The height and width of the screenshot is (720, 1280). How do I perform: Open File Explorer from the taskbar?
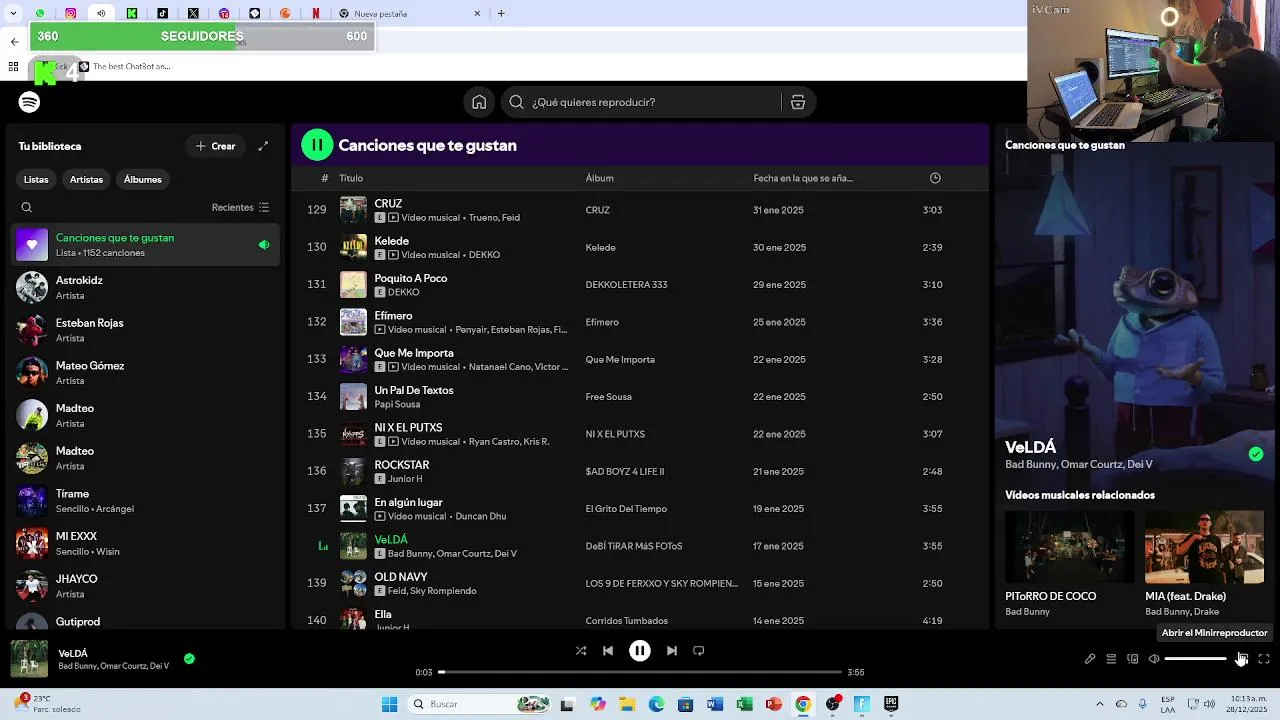pyautogui.click(x=627, y=704)
